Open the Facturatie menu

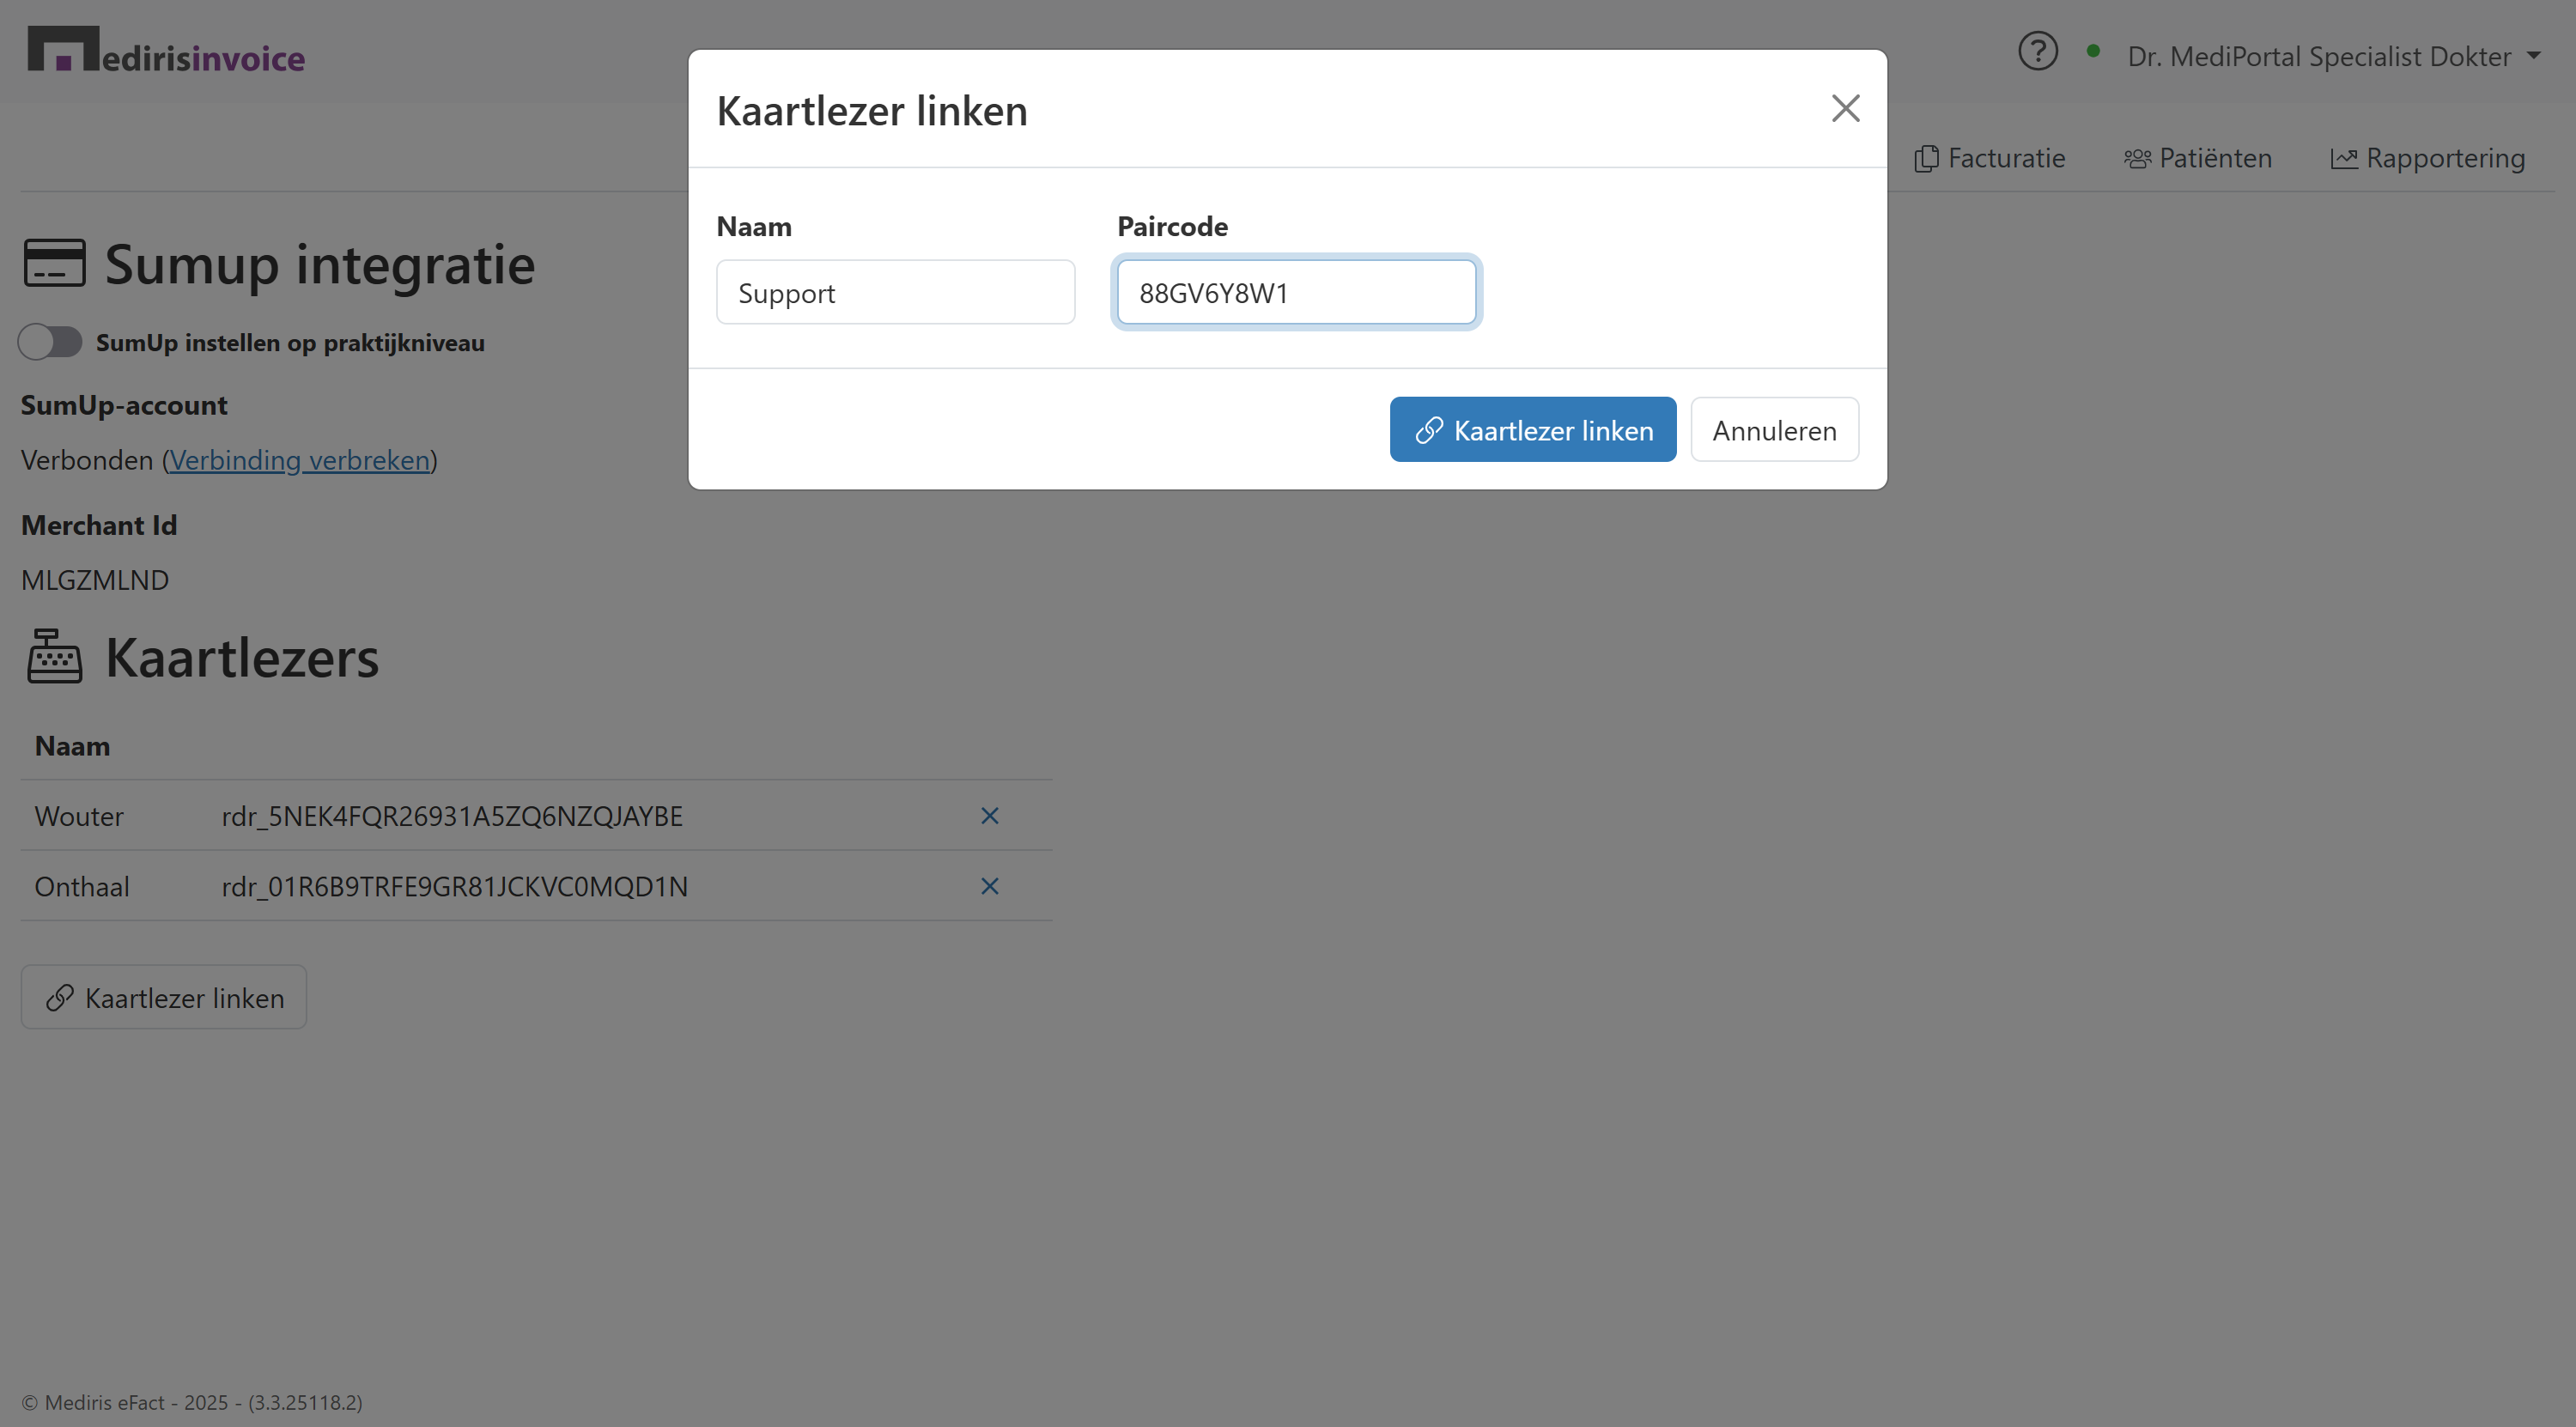point(1990,158)
